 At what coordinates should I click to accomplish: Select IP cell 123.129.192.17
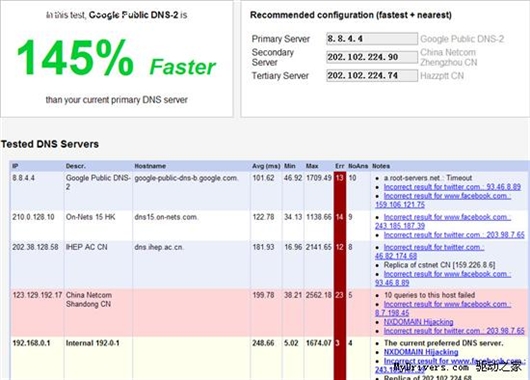(x=37, y=295)
